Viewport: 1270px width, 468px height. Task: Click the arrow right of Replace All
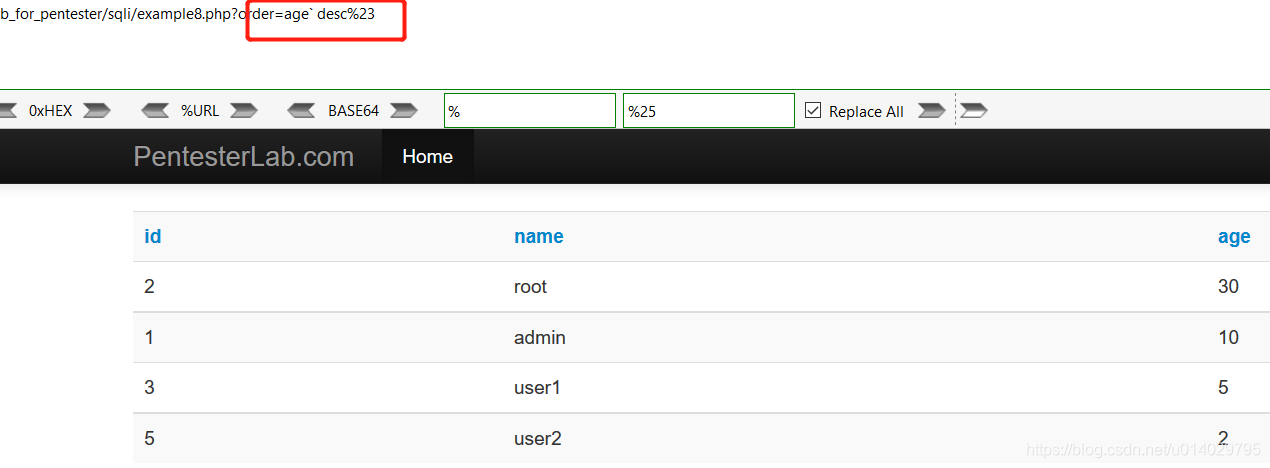[x=931, y=110]
